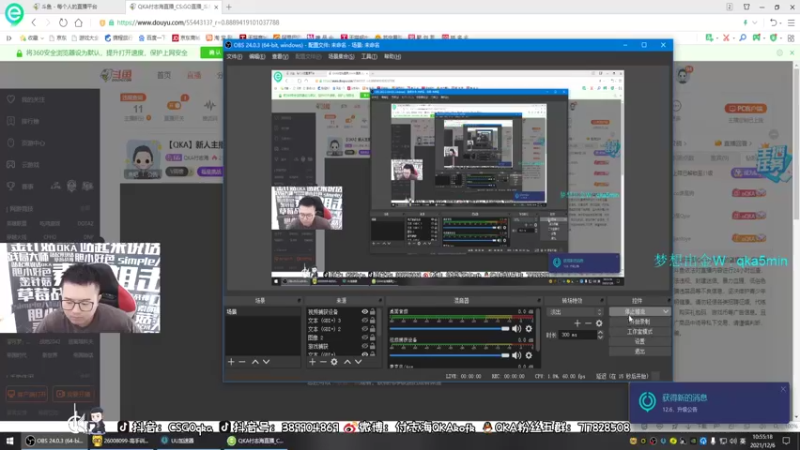Image resolution: width=800 pixels, height=450 pixels.
Task: Reload the Douyu page
Action: [x=63, y=22]
